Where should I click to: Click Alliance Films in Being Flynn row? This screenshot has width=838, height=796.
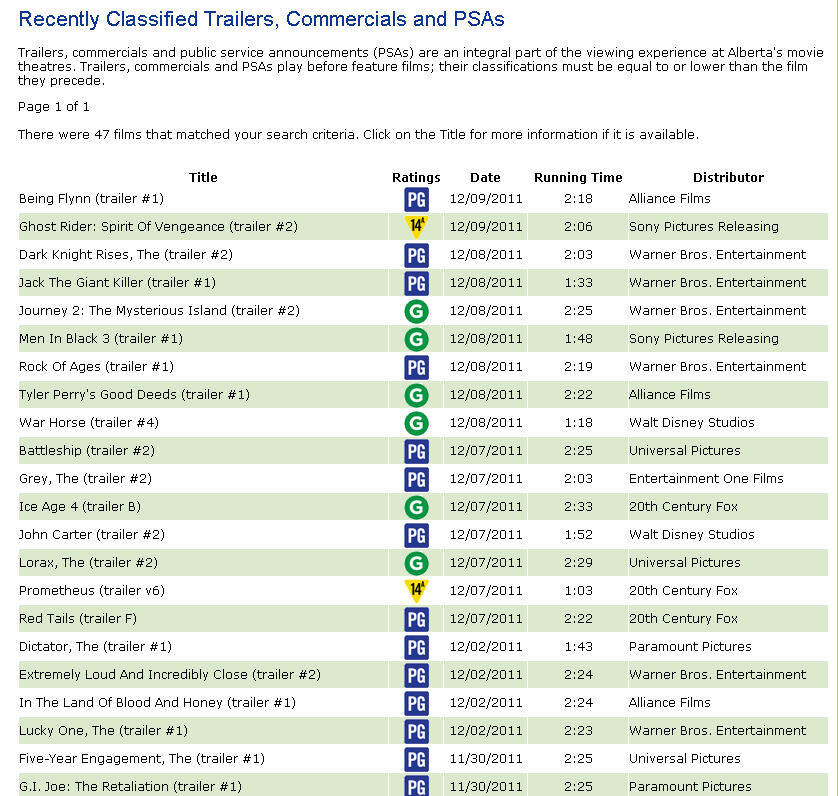click(670, 199)
